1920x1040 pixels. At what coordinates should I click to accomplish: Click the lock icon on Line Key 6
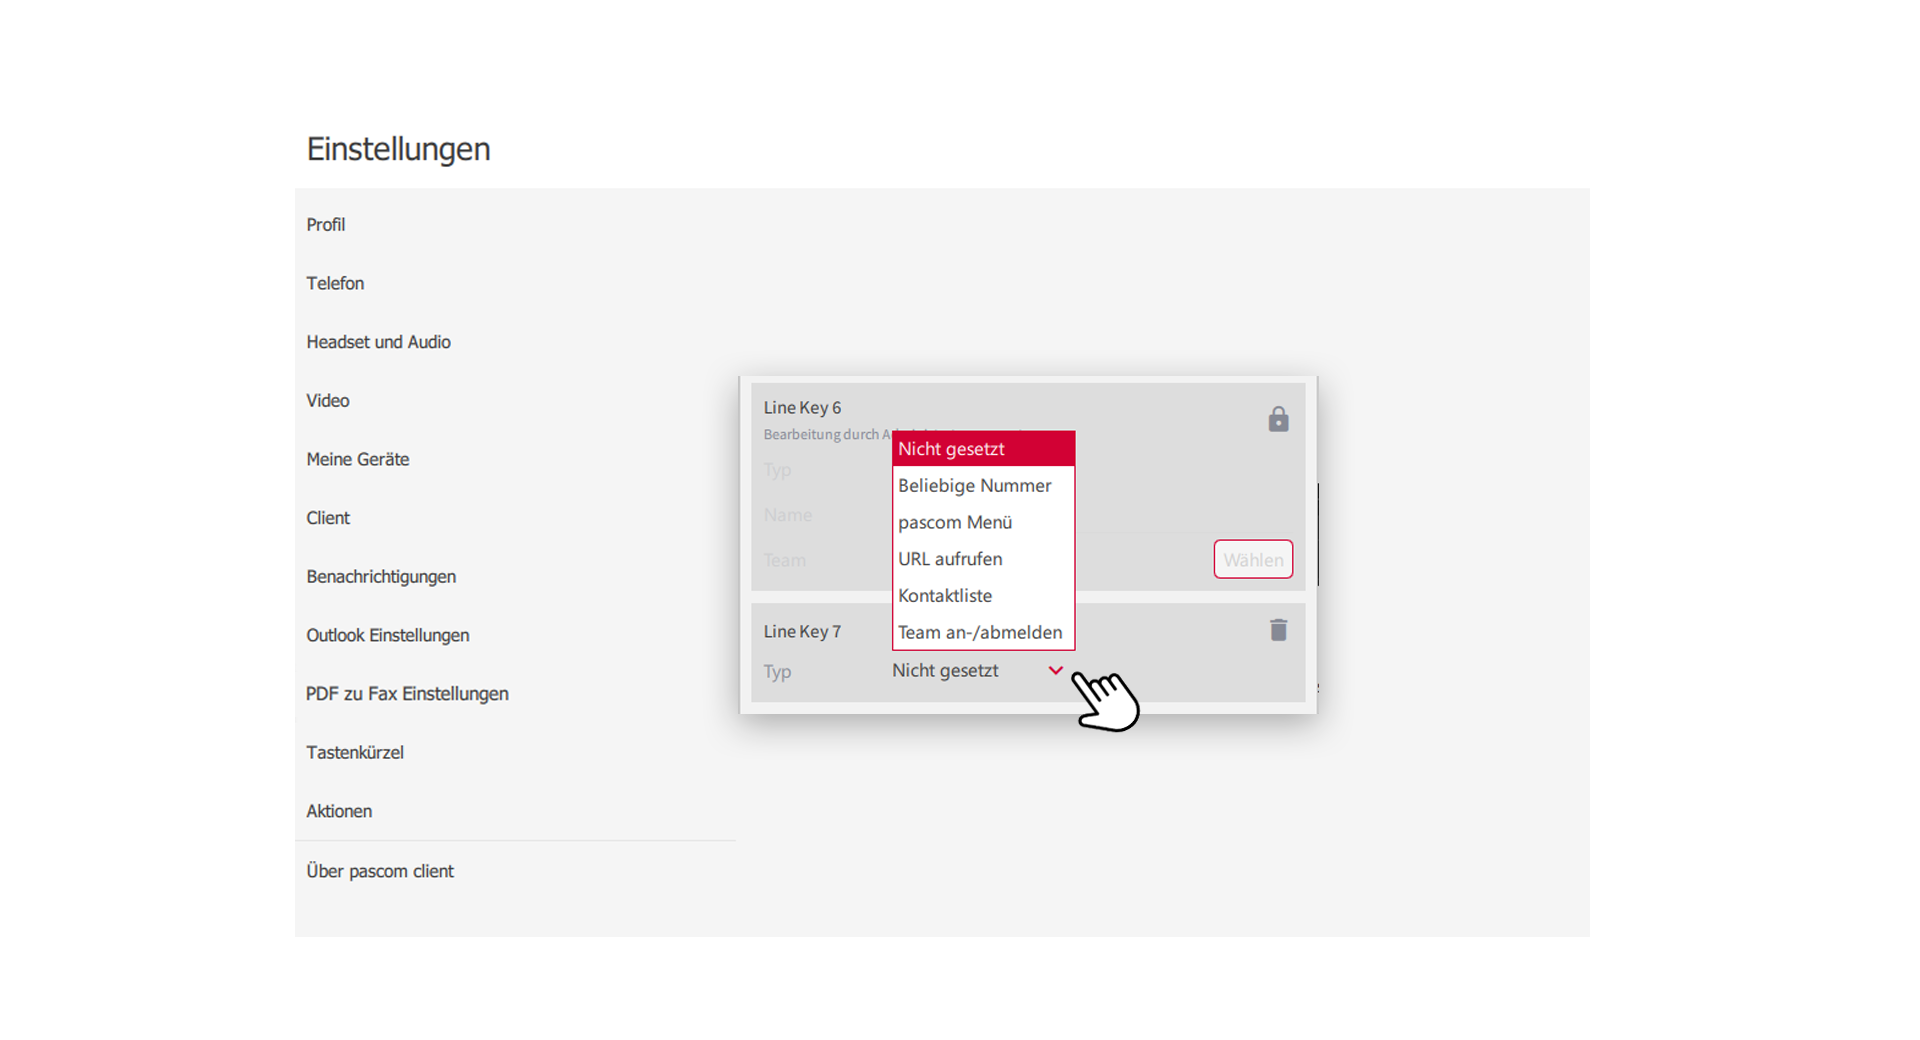pos(1278,419)
